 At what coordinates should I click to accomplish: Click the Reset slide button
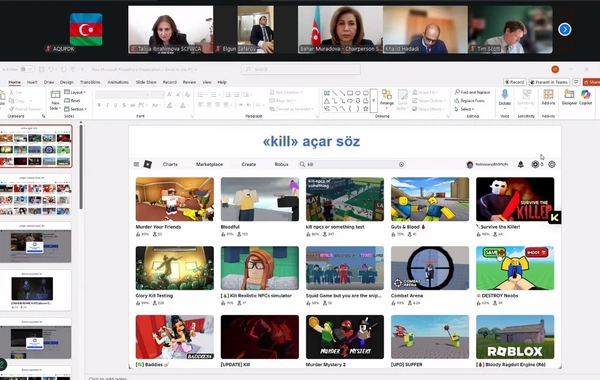(72, 101)
